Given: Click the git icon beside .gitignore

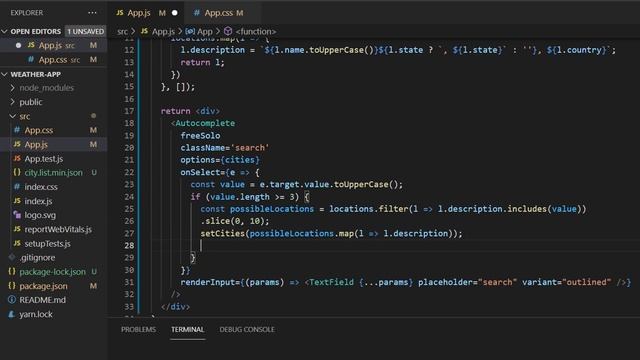Looking at the screenshot, I should [x=12, y=257].
